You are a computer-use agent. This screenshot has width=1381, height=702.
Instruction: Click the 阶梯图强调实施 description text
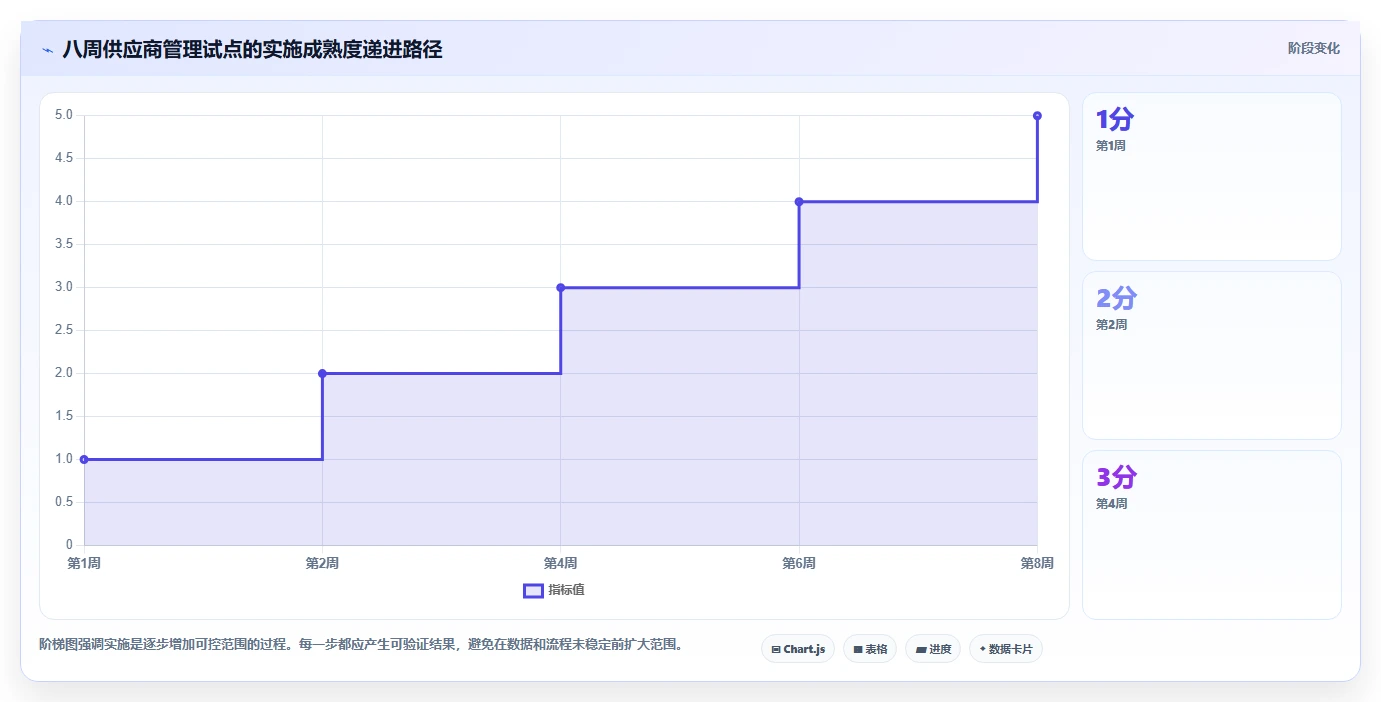[361, 644]
